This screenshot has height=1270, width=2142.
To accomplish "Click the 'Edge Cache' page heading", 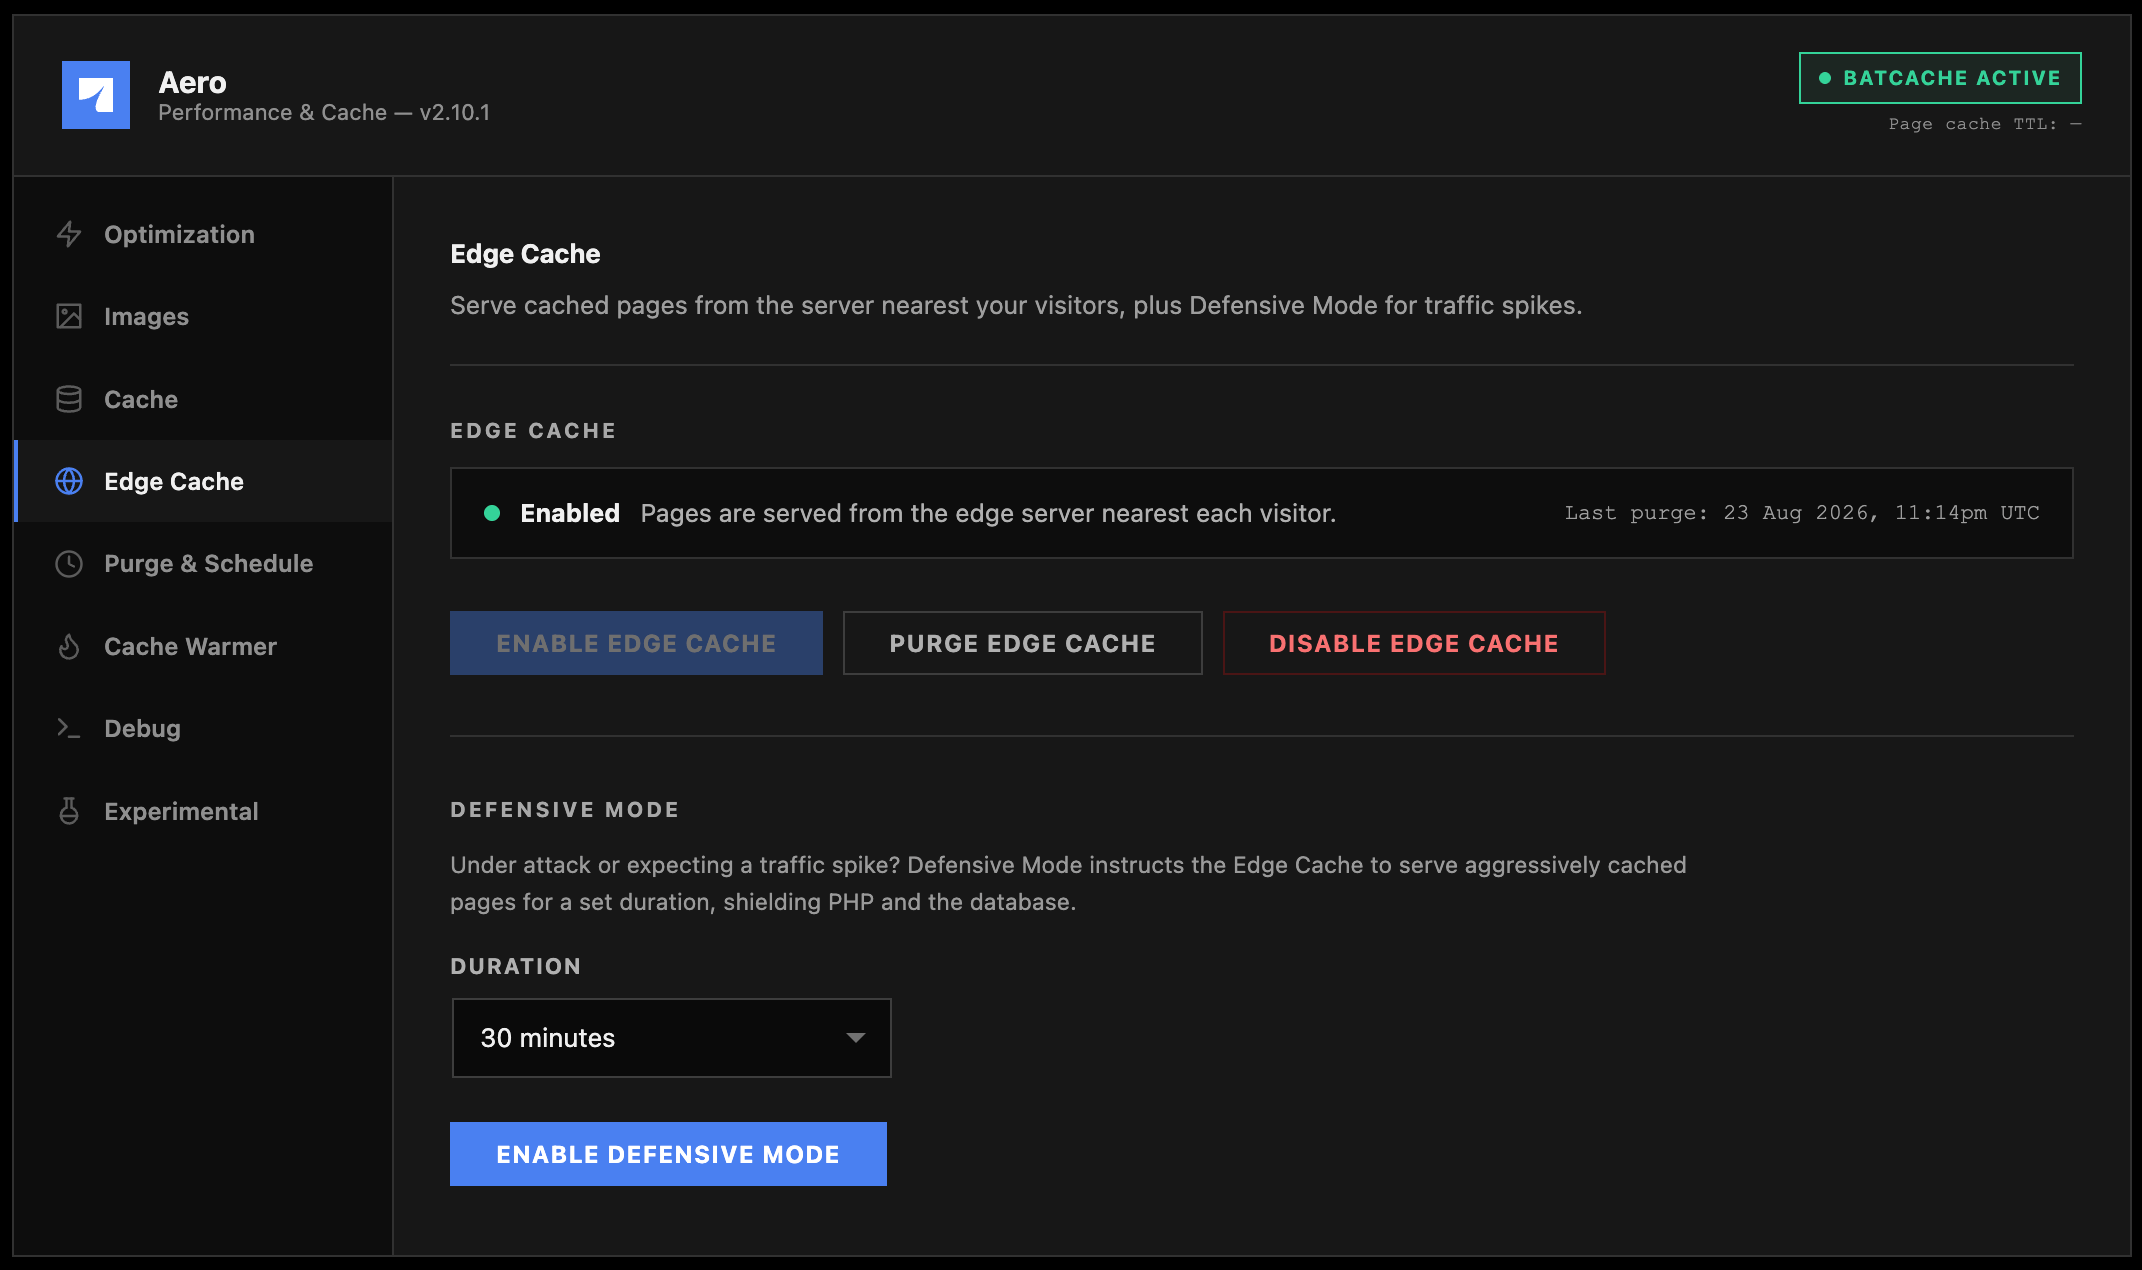I will 525,254.
